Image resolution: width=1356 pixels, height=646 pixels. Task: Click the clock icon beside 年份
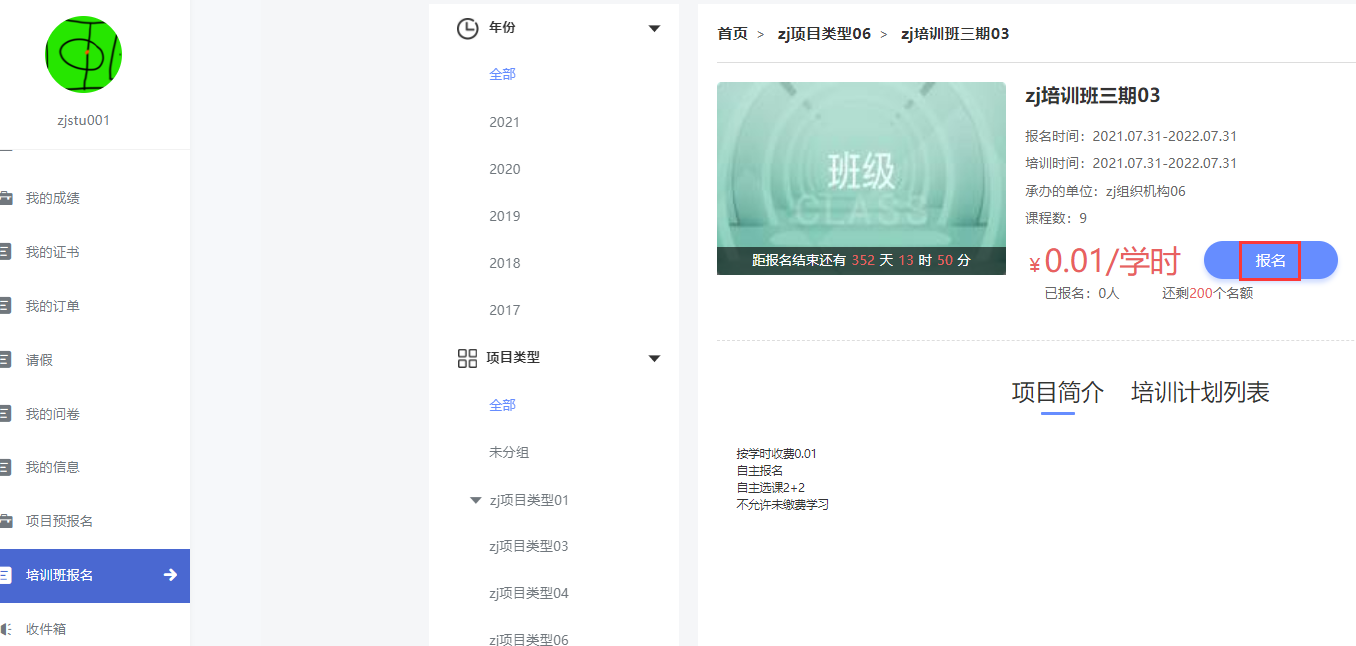coord(467,28)
